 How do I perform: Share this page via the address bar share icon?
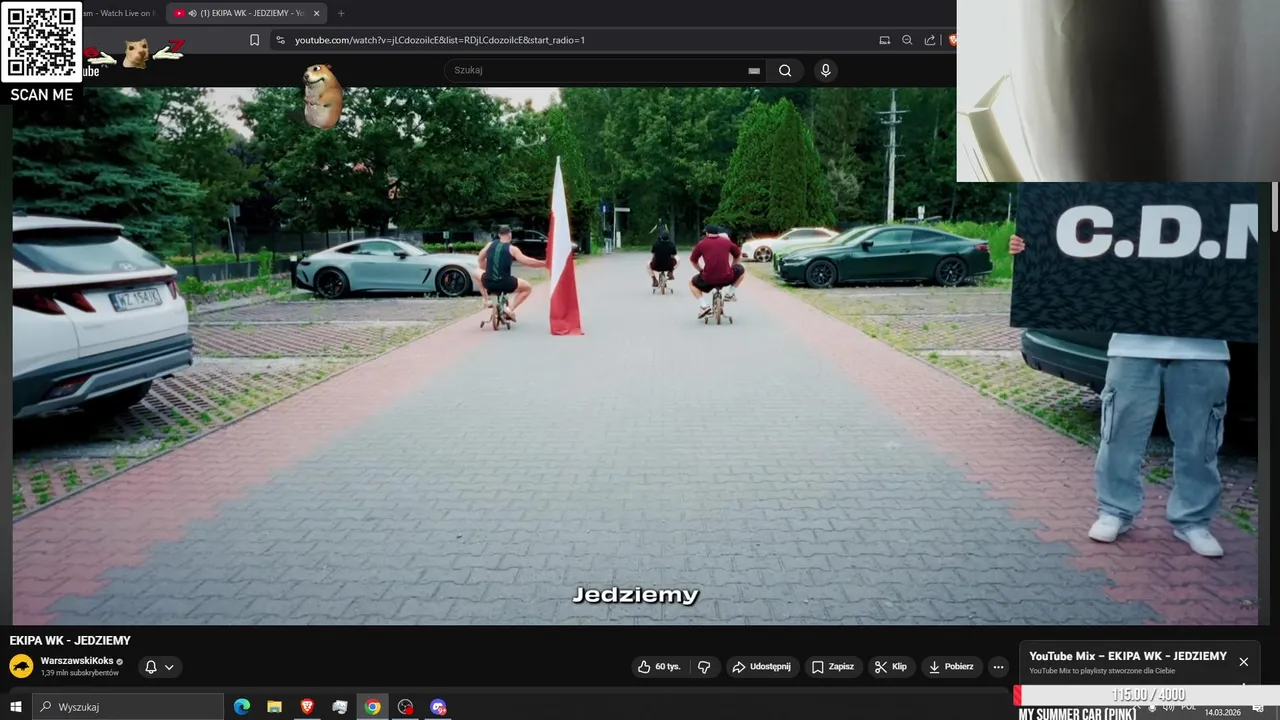pos(930,40)
